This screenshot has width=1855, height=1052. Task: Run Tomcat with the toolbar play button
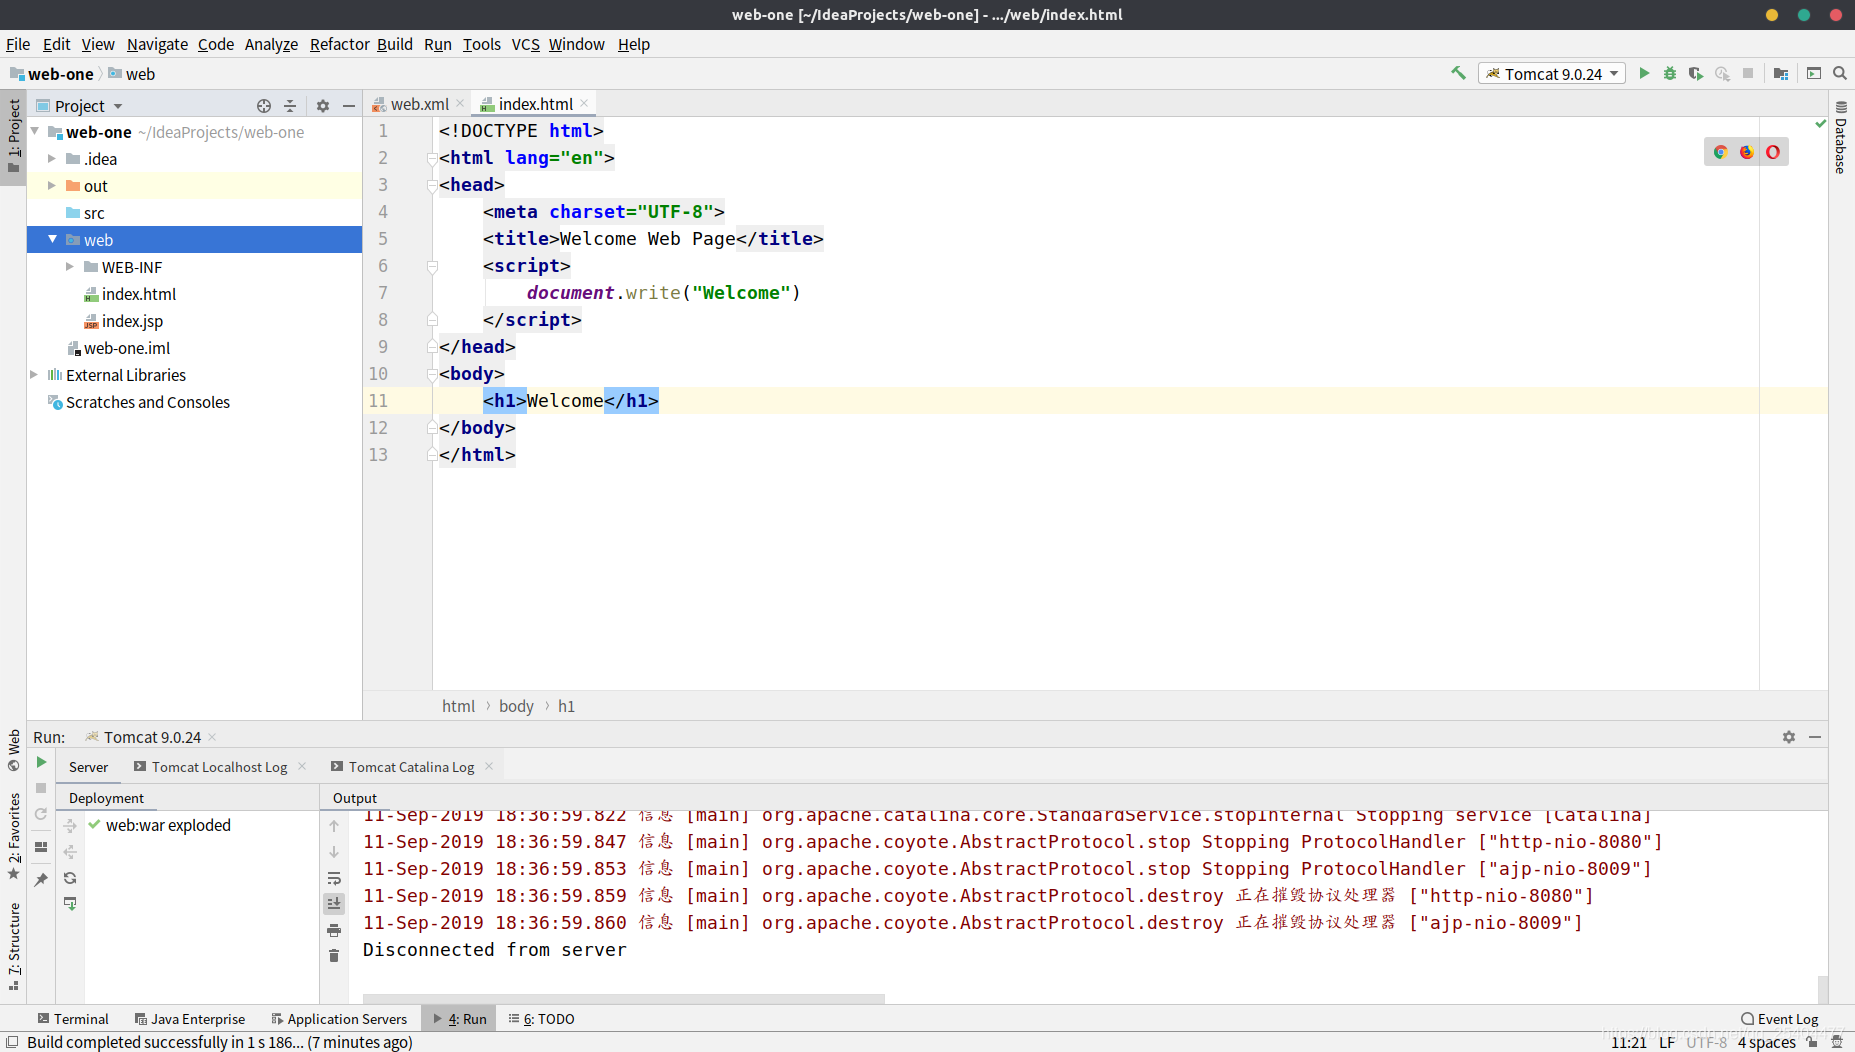click(1644, 73)
